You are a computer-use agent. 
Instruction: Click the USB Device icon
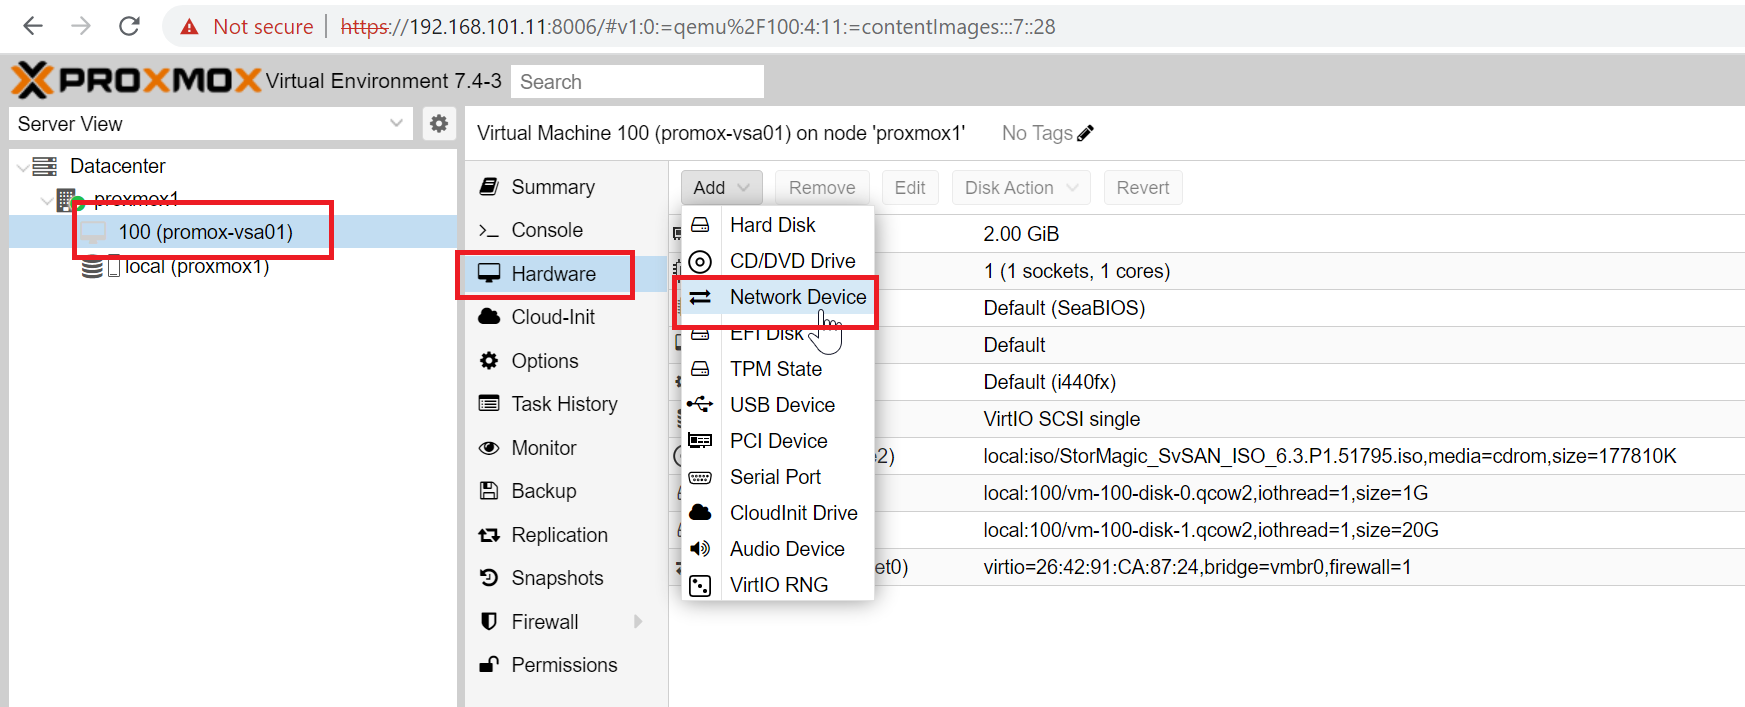point(701,405)
